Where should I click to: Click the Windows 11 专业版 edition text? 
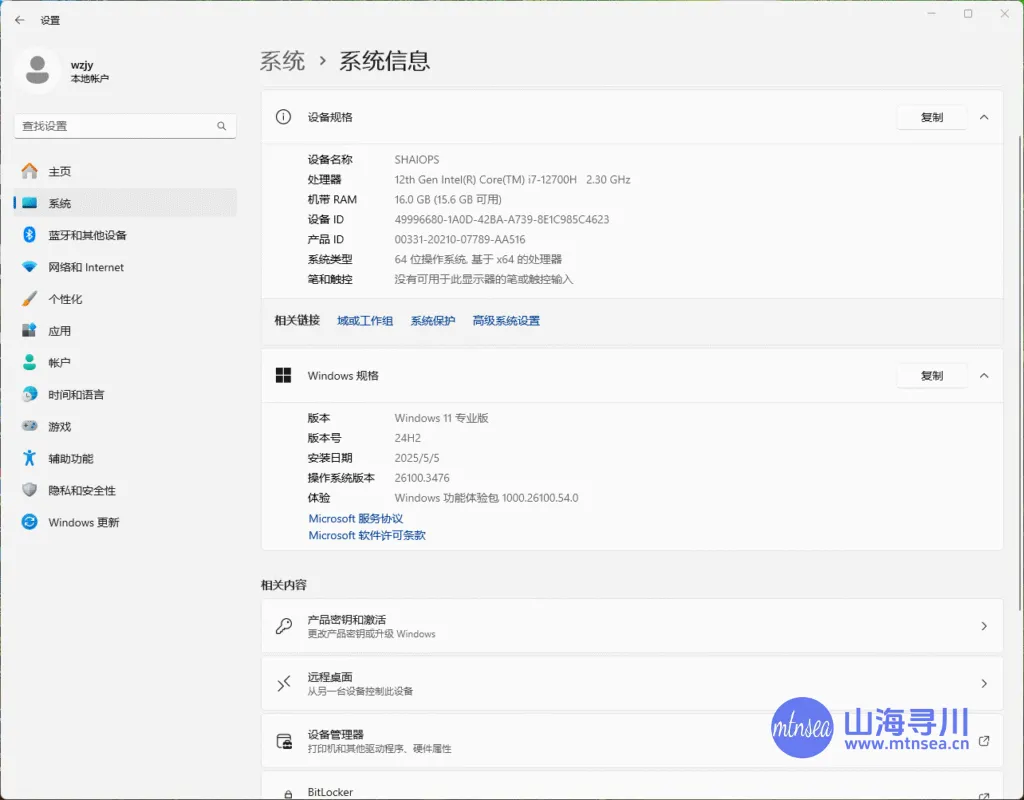click(441, 418)
